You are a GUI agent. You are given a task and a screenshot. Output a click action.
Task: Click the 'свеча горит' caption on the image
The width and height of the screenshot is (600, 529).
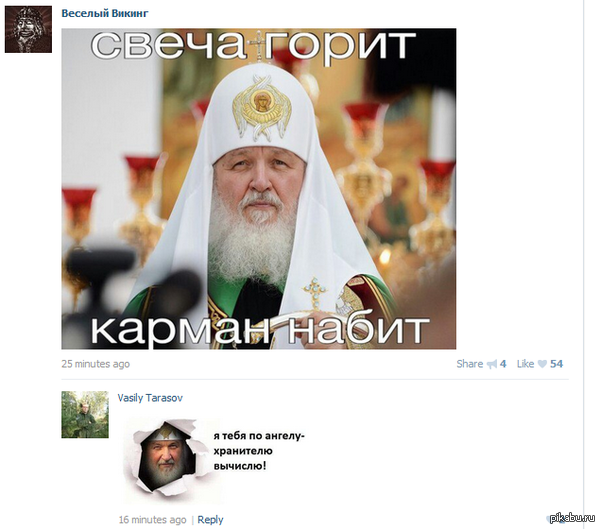coord(253,45)
